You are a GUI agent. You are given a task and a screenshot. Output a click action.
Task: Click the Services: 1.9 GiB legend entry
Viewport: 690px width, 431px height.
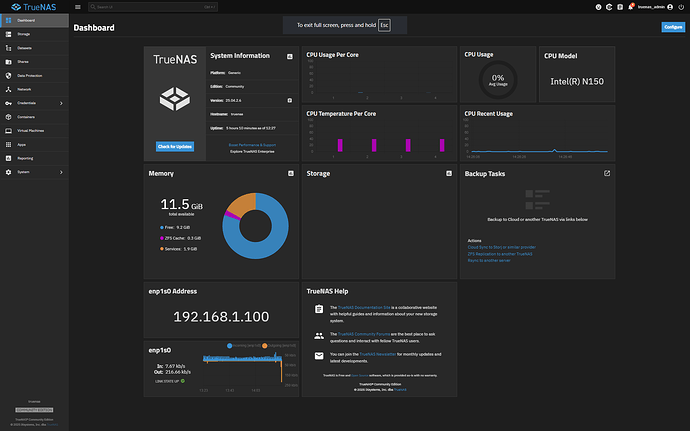[179, 249]
